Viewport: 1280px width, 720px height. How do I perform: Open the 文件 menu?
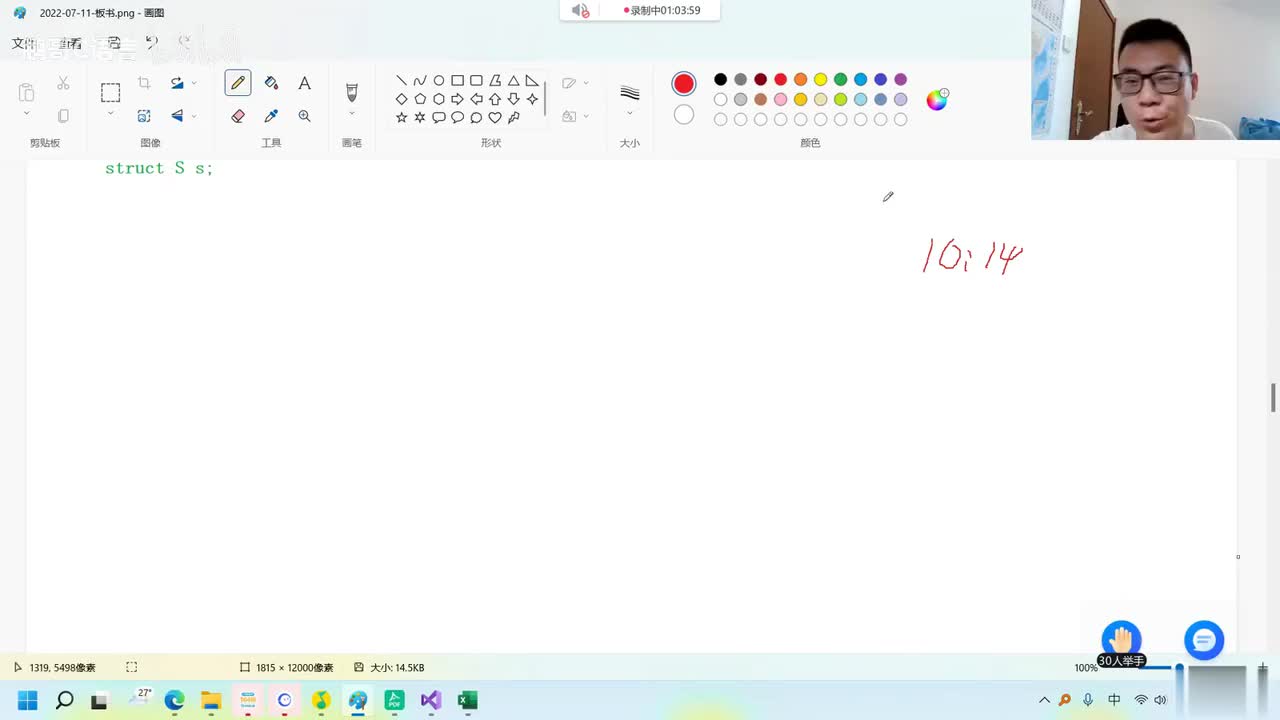(24, 43)
